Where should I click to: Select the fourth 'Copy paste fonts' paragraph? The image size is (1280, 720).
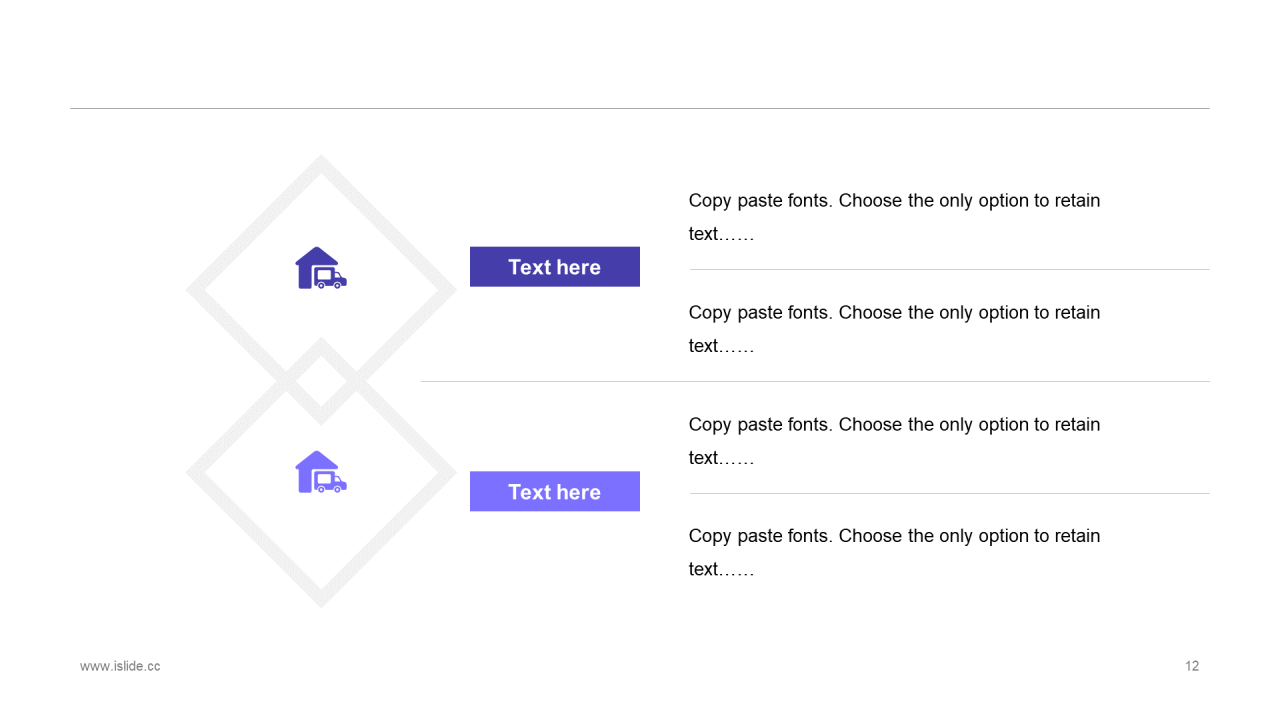pos(895,552)
